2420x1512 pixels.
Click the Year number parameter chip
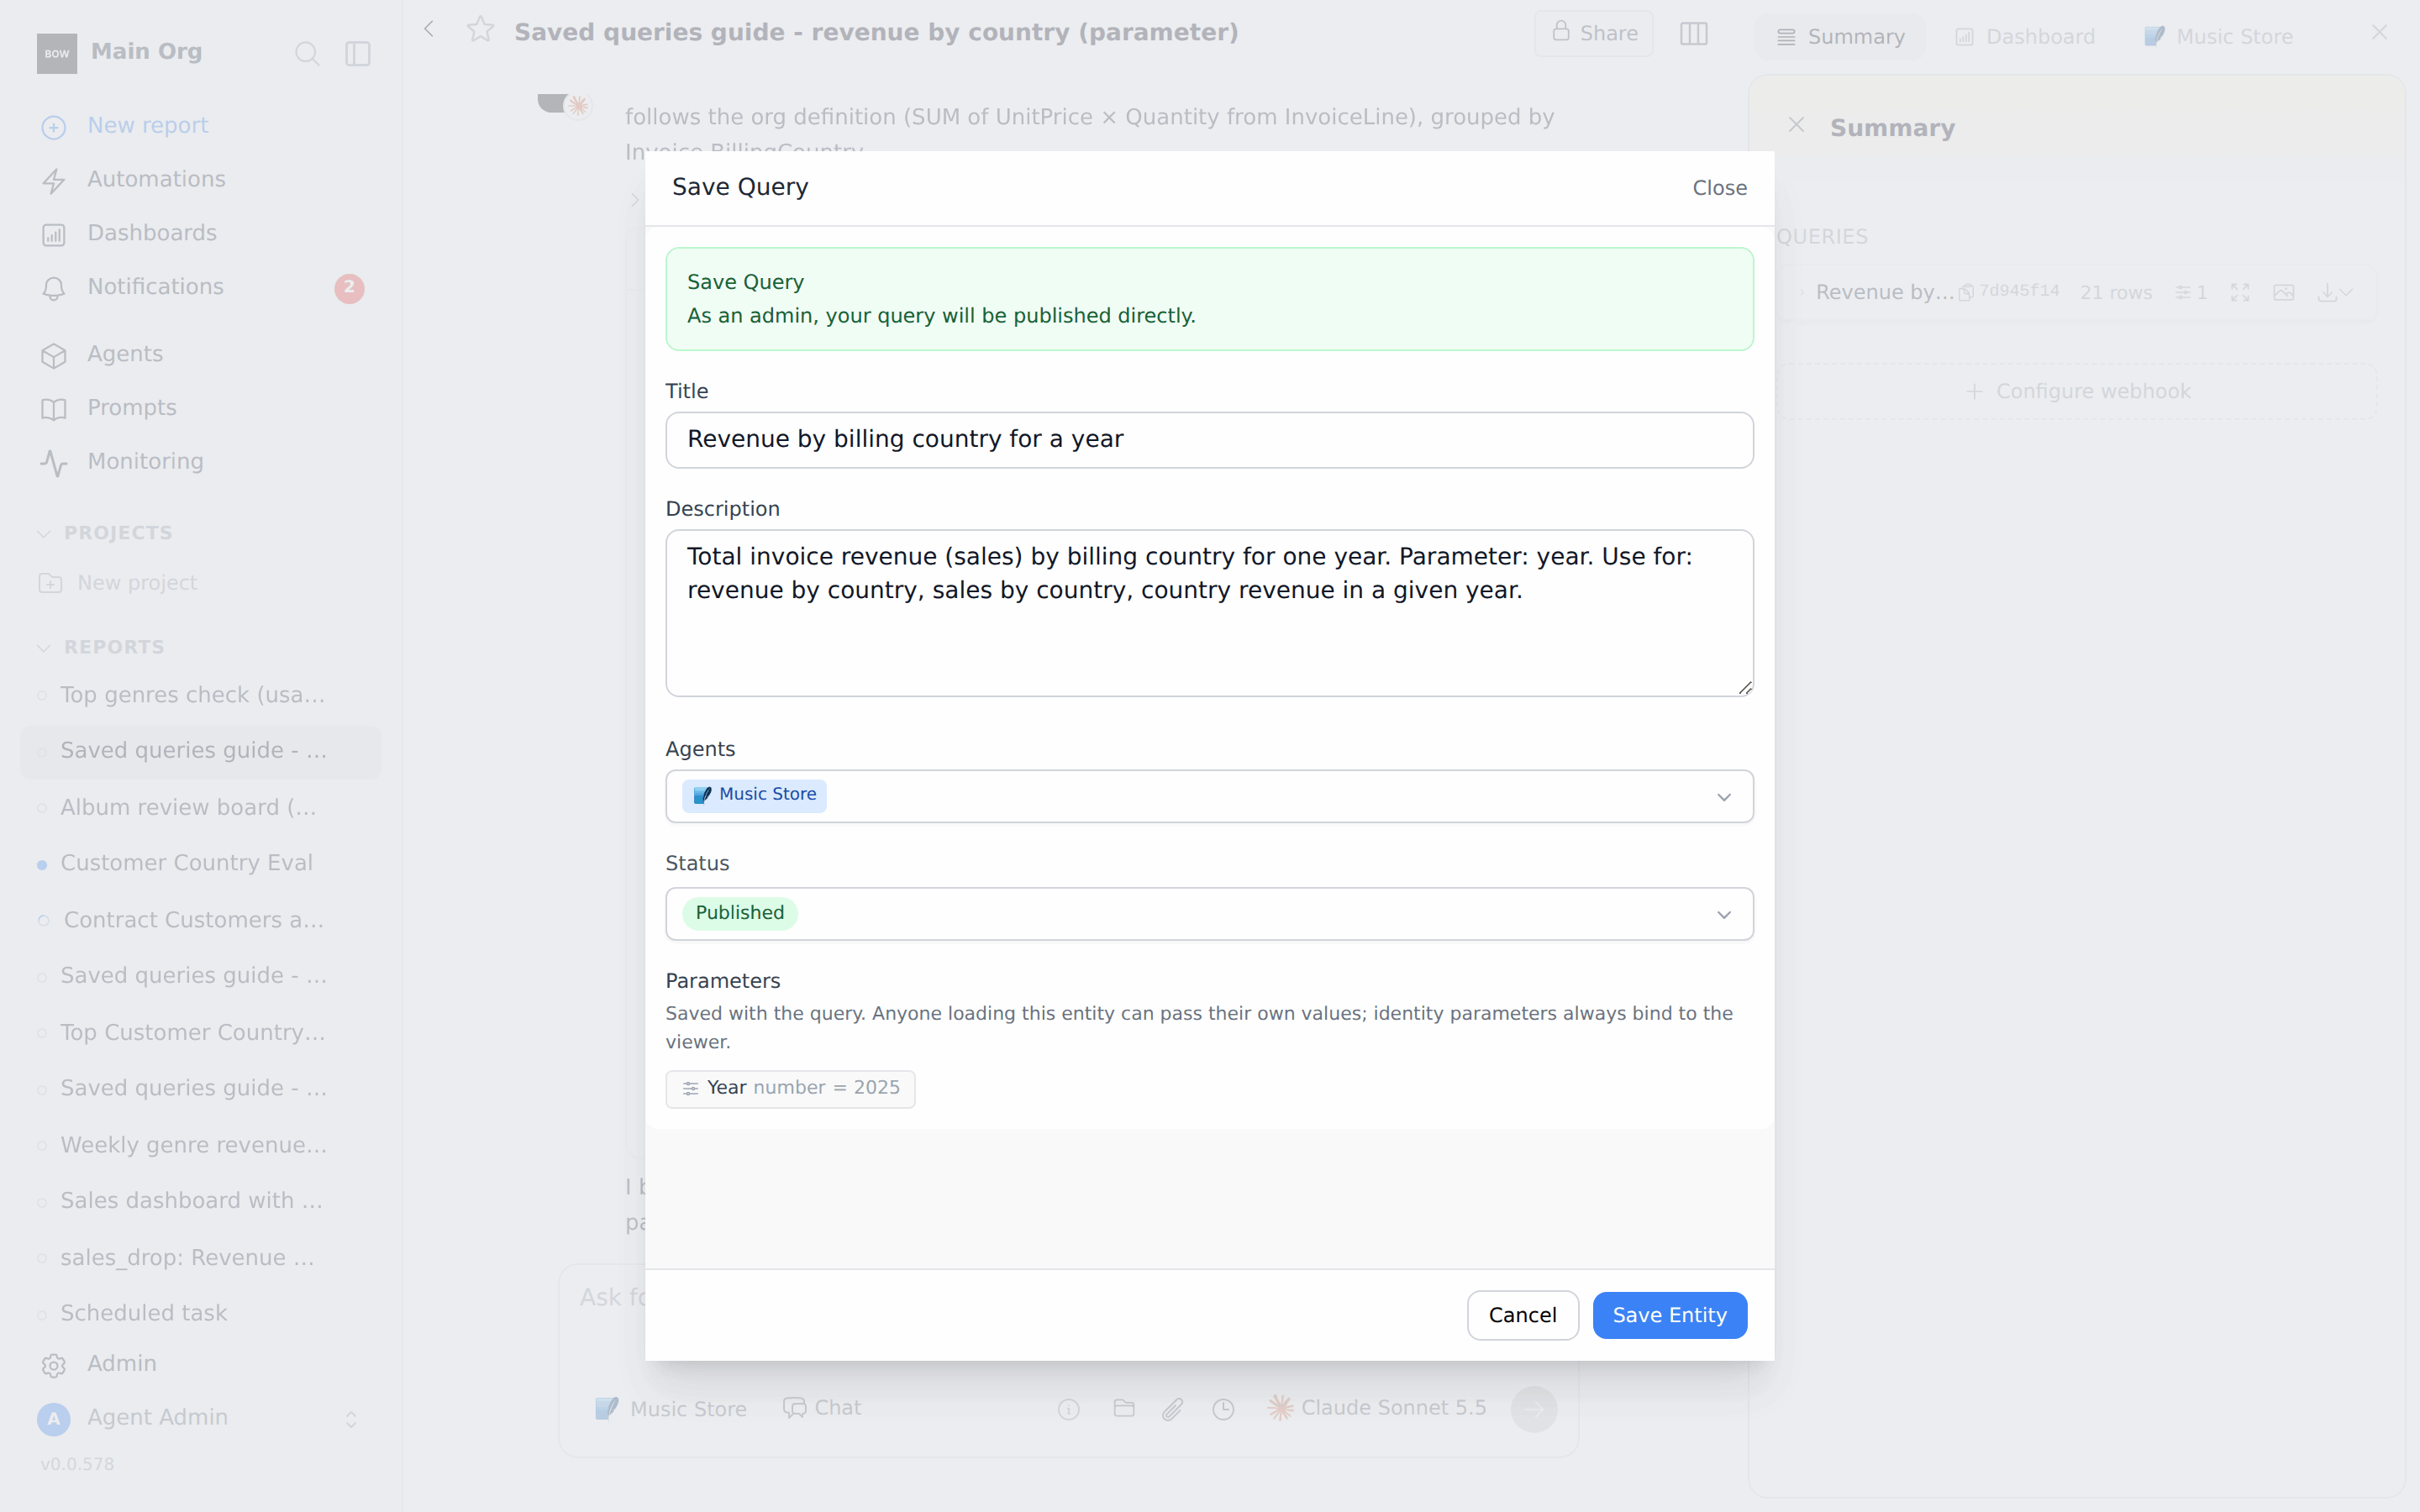(x=790, y=1088)
